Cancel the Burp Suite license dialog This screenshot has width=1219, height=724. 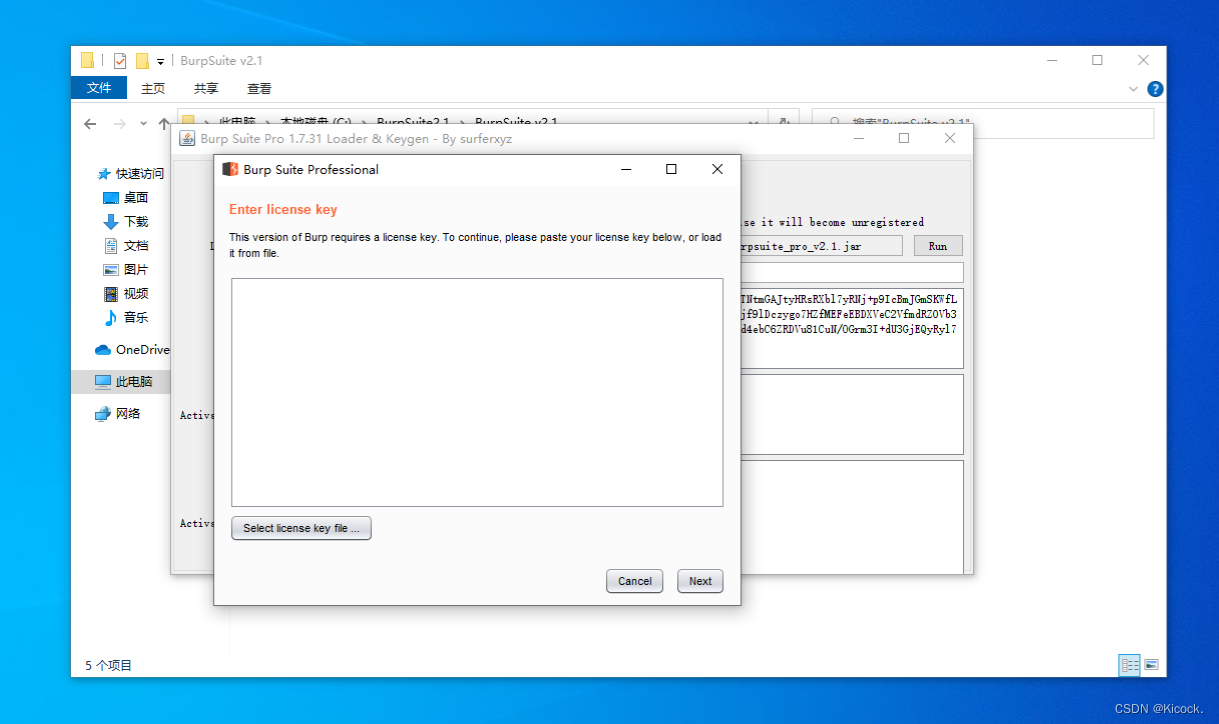pyautogui.click(x=634, y=581)
